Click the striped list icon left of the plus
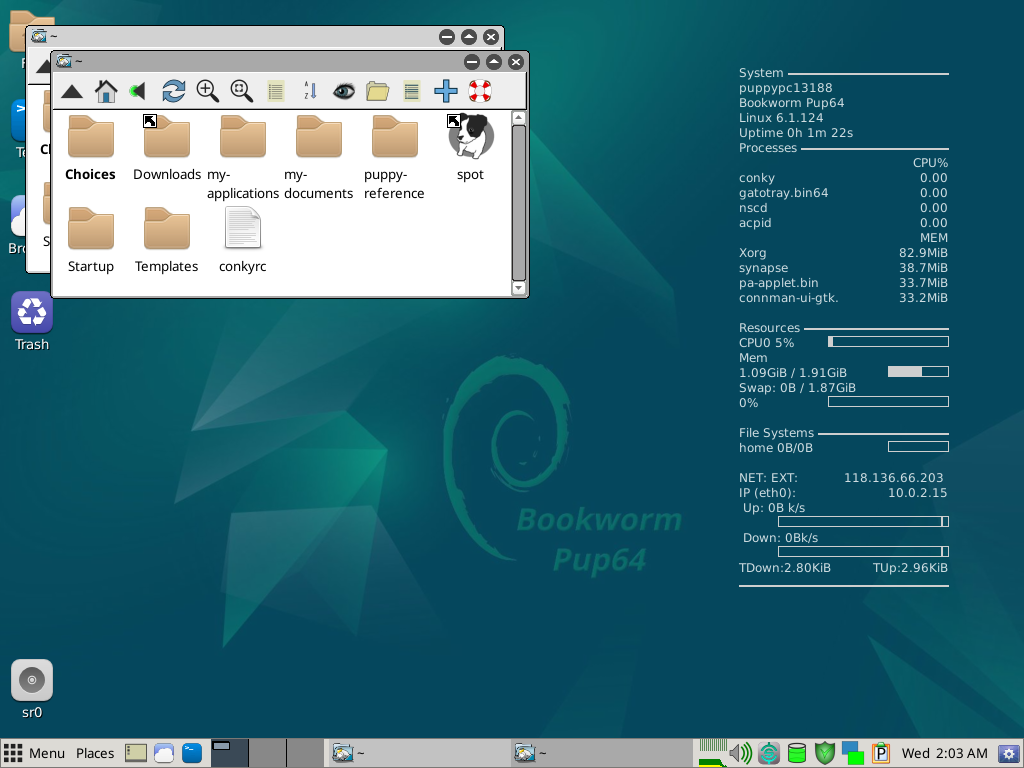Screen dimensions: 1024x768 coord(411,91)
